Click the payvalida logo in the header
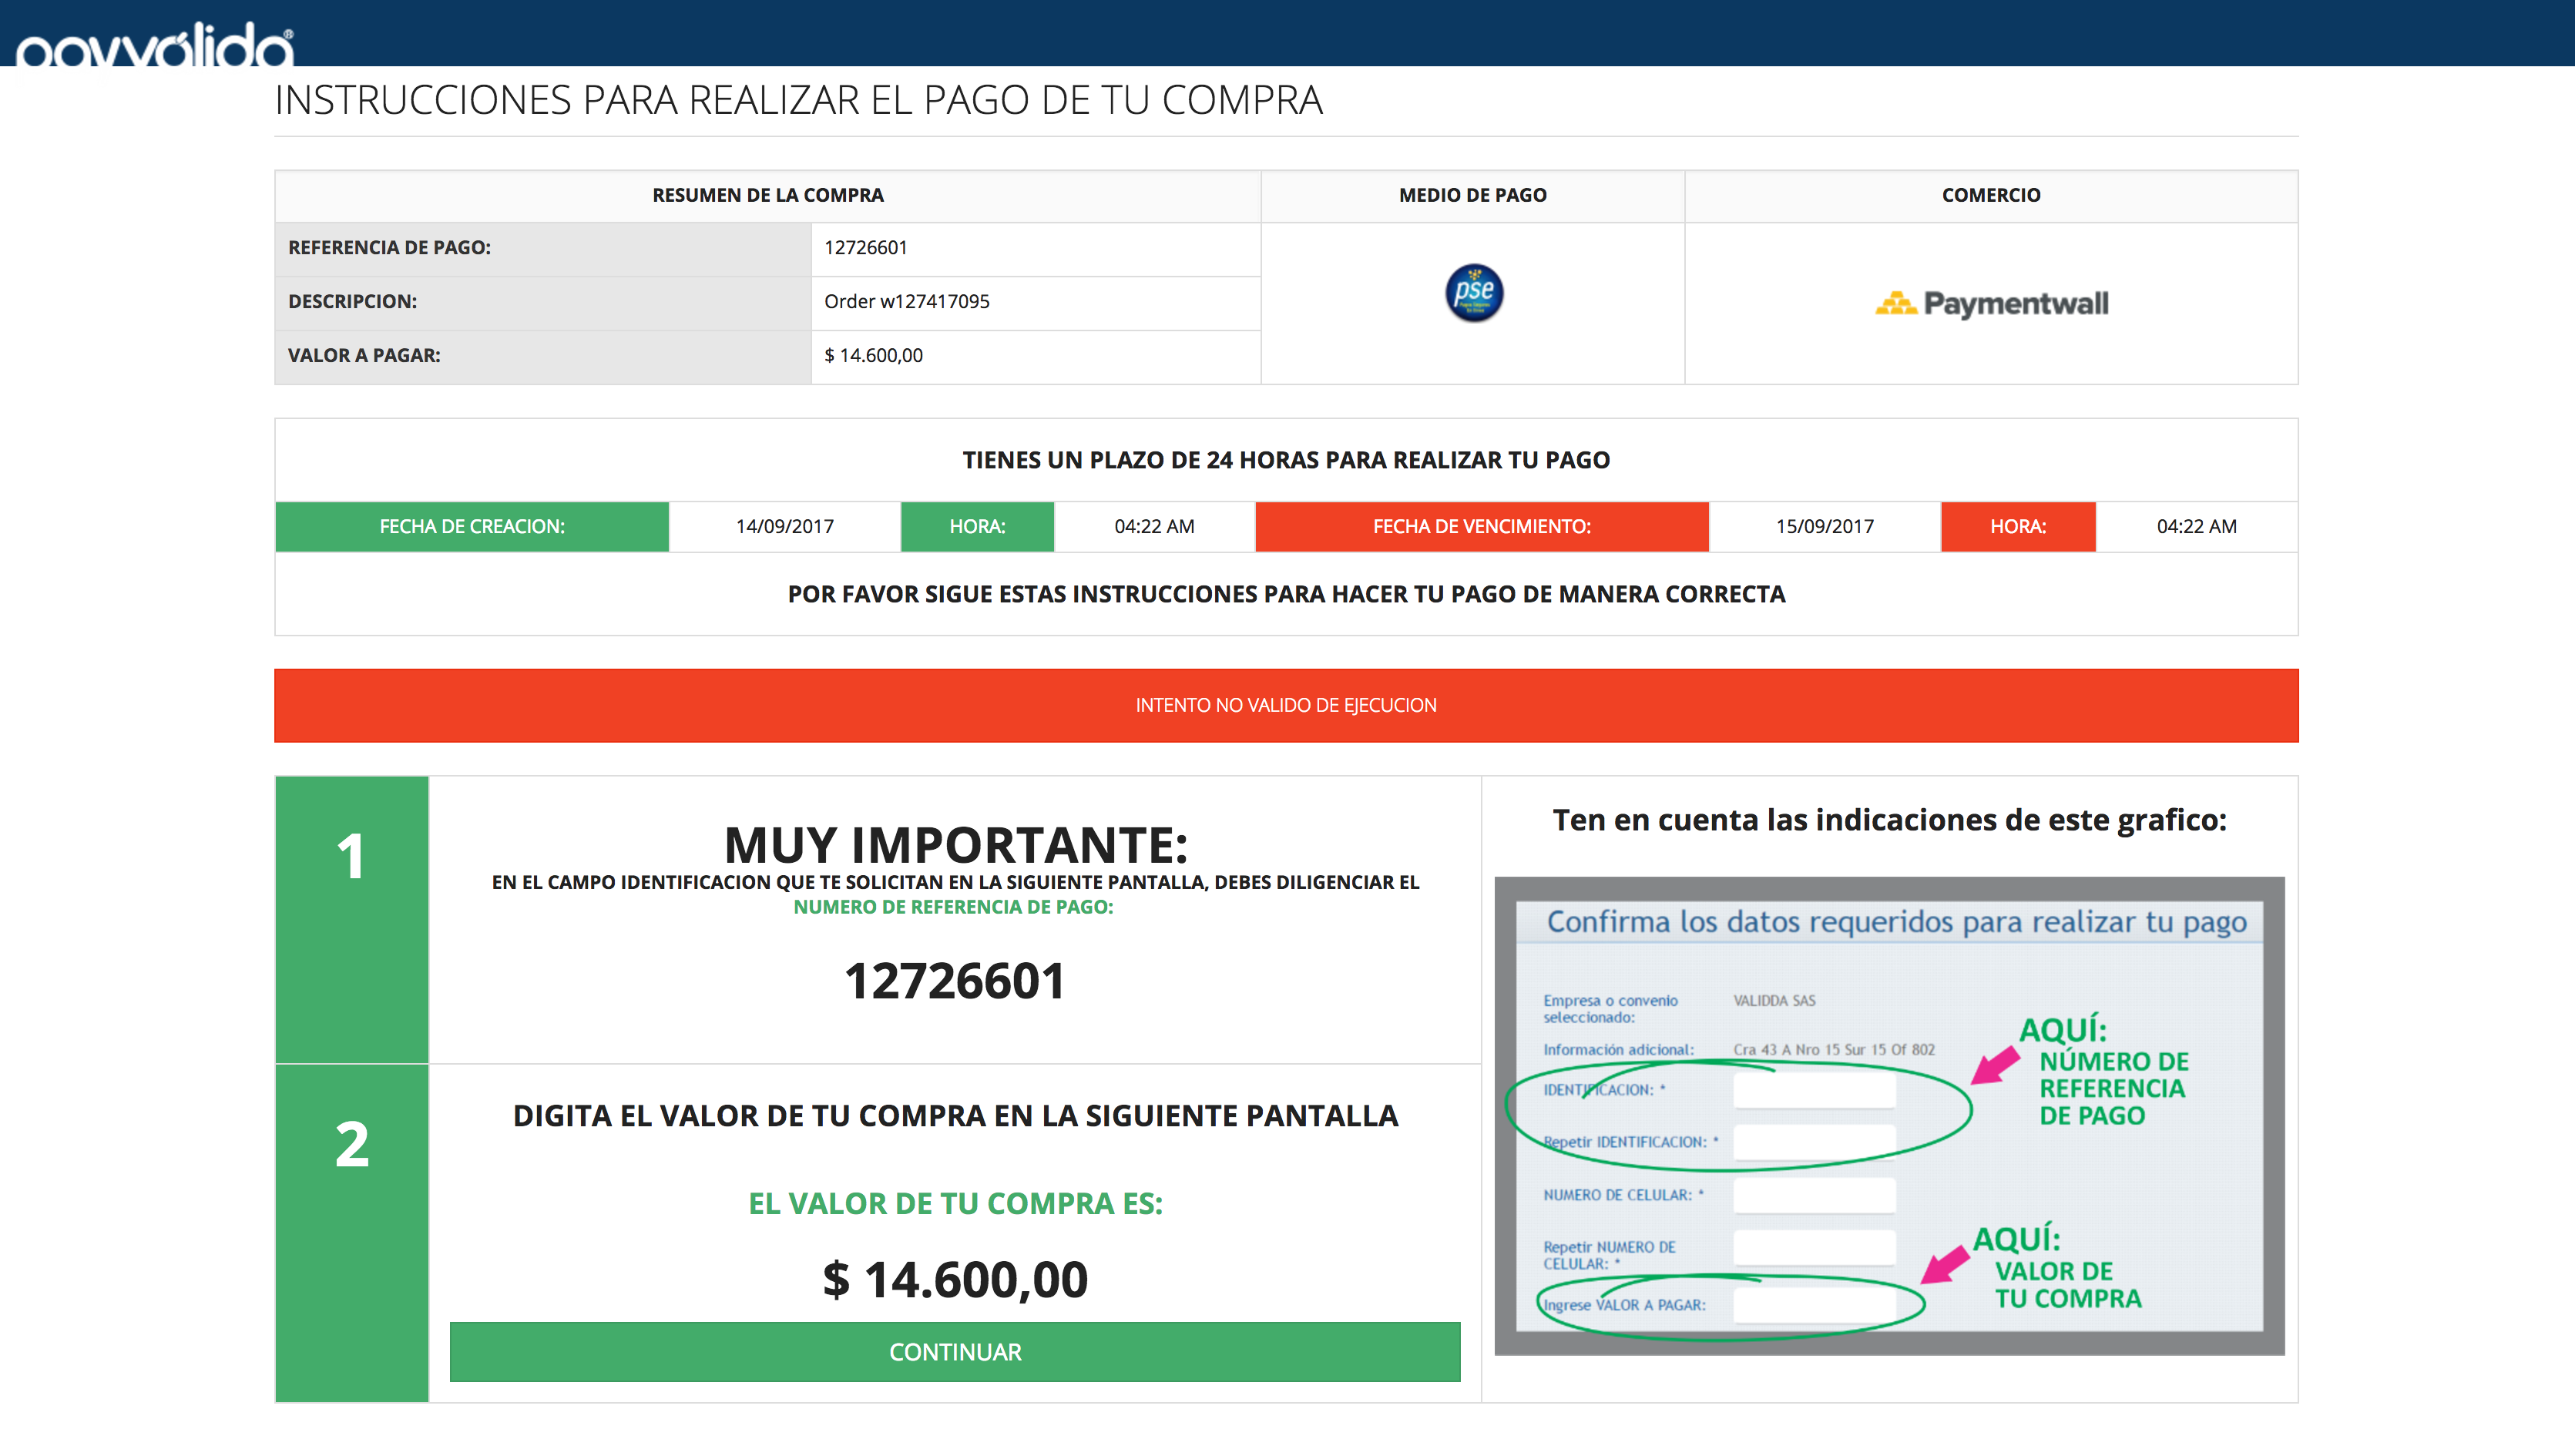The width and height of the screenshot is (2575, 1456). coord(155,44)
